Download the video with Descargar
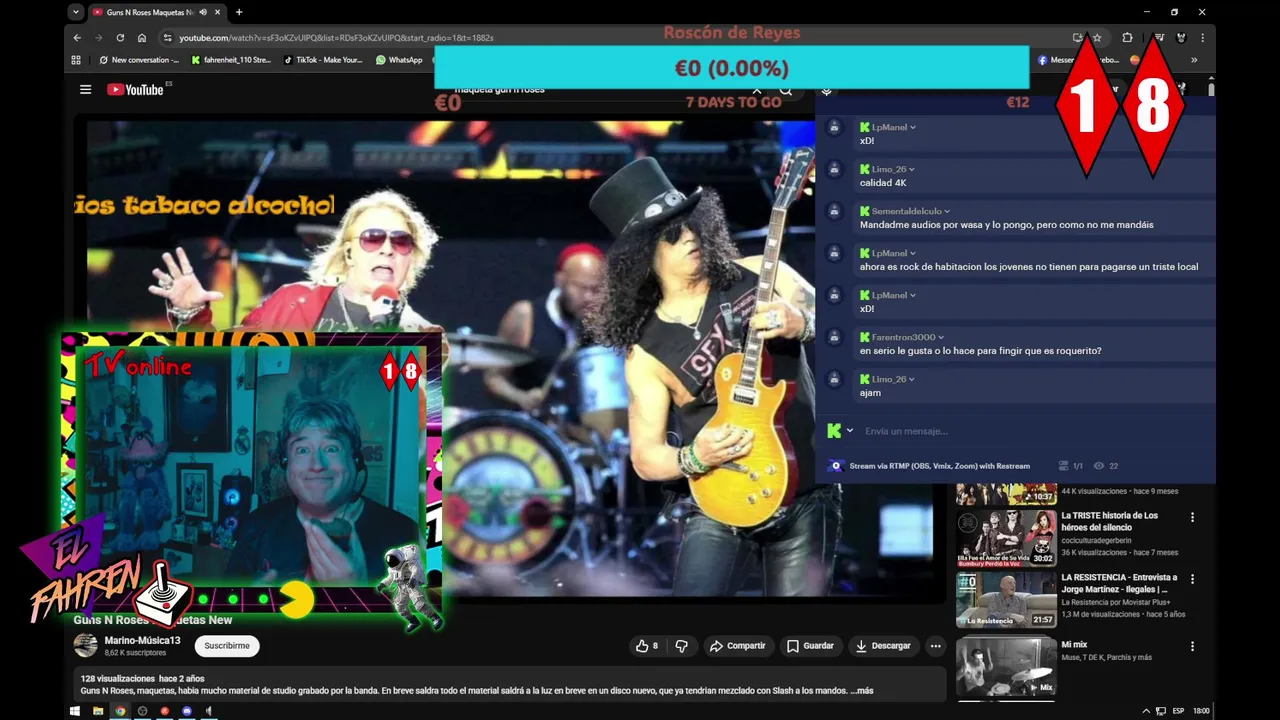 pyautogui.click(x=883, y=646)
